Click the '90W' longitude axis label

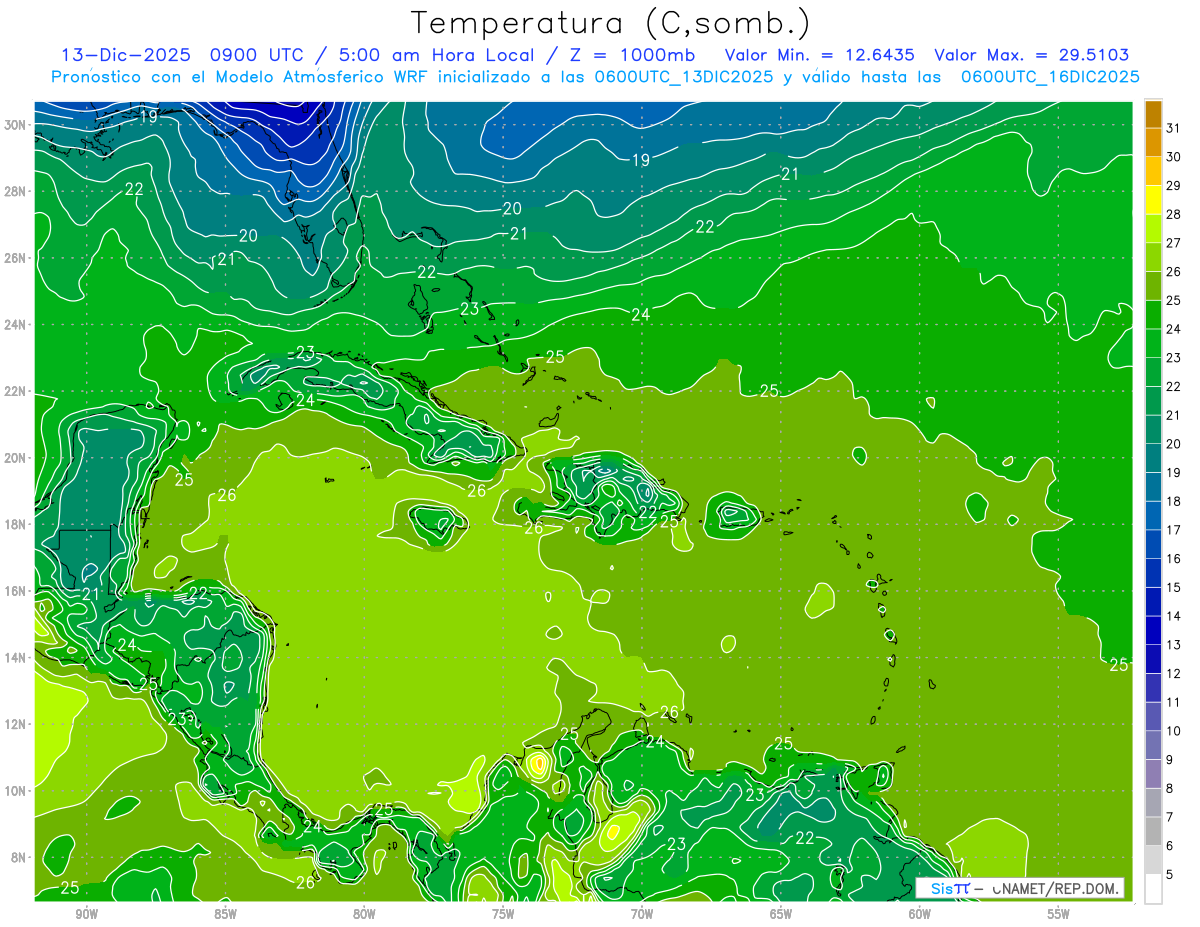(86, 914)
